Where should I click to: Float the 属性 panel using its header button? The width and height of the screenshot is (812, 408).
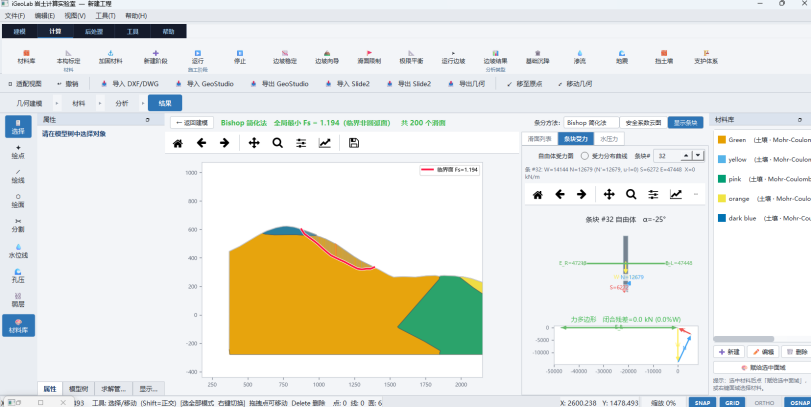point(148,120)
